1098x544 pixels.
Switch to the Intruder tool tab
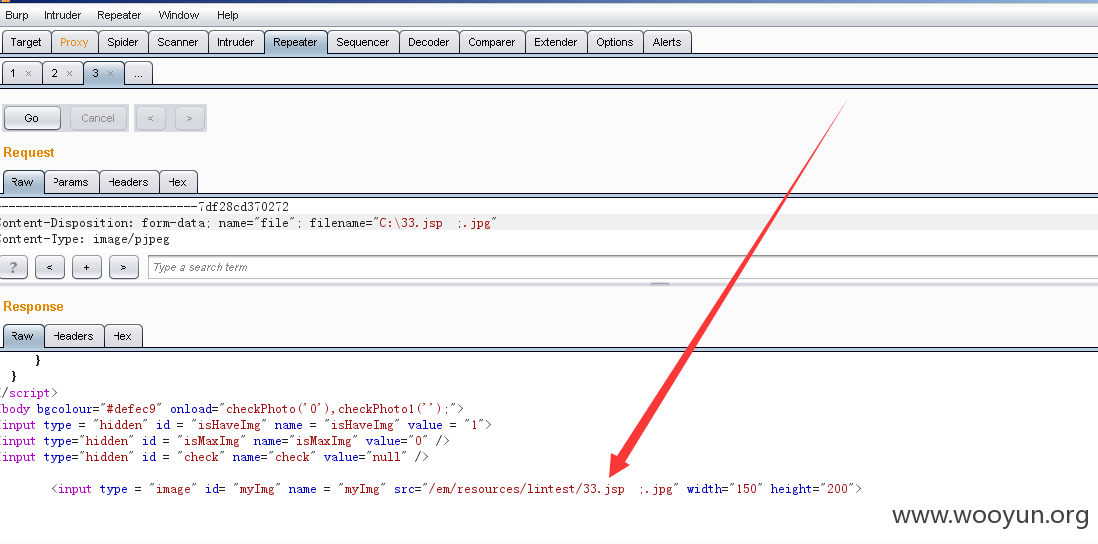pyautogui.click(x=235, y=42)
